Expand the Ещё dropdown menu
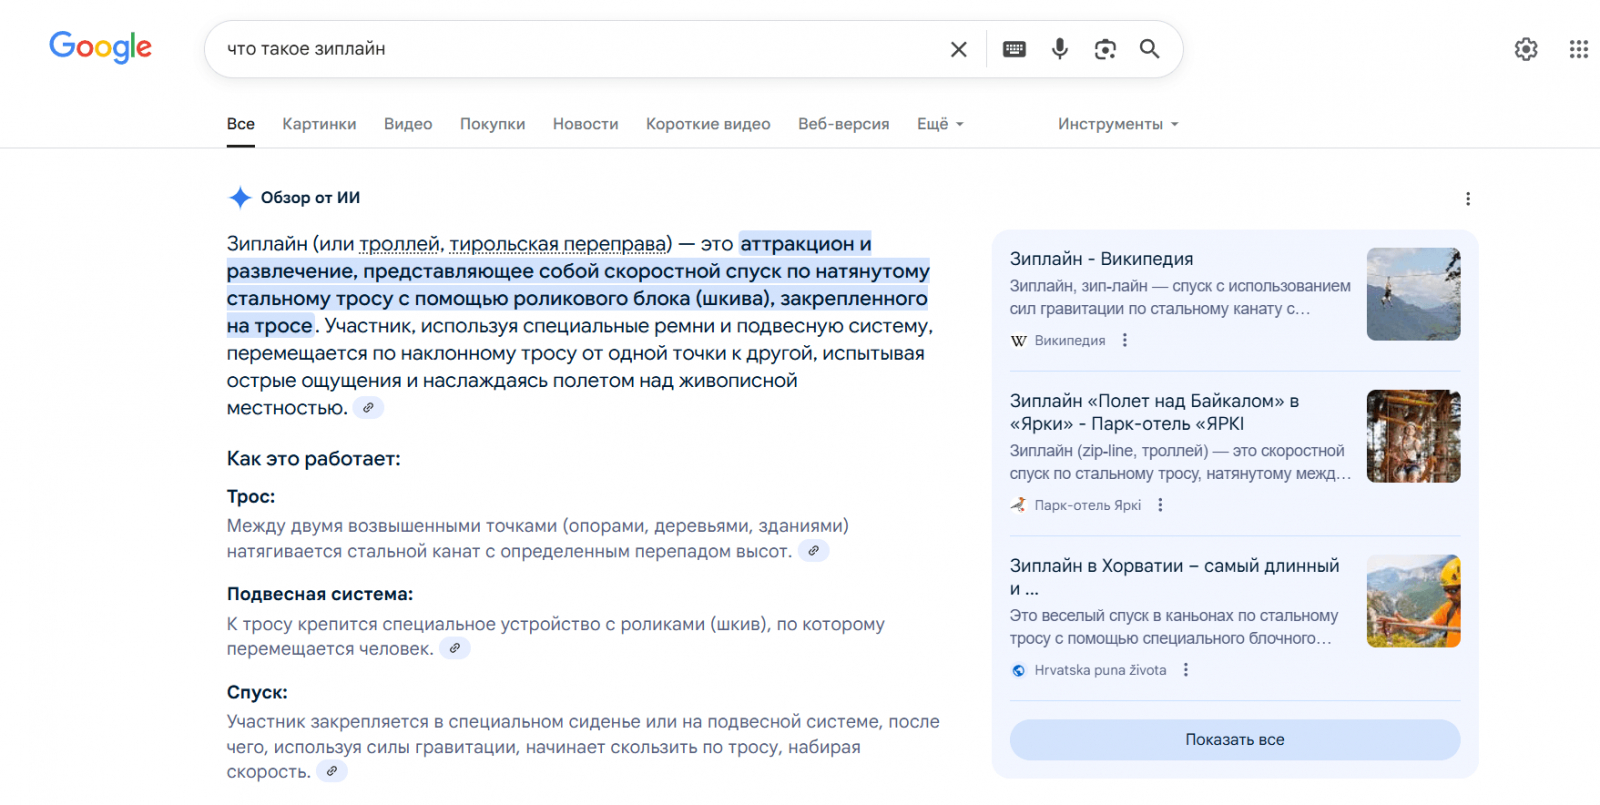 pyautogui.click(x=940, y=124)
